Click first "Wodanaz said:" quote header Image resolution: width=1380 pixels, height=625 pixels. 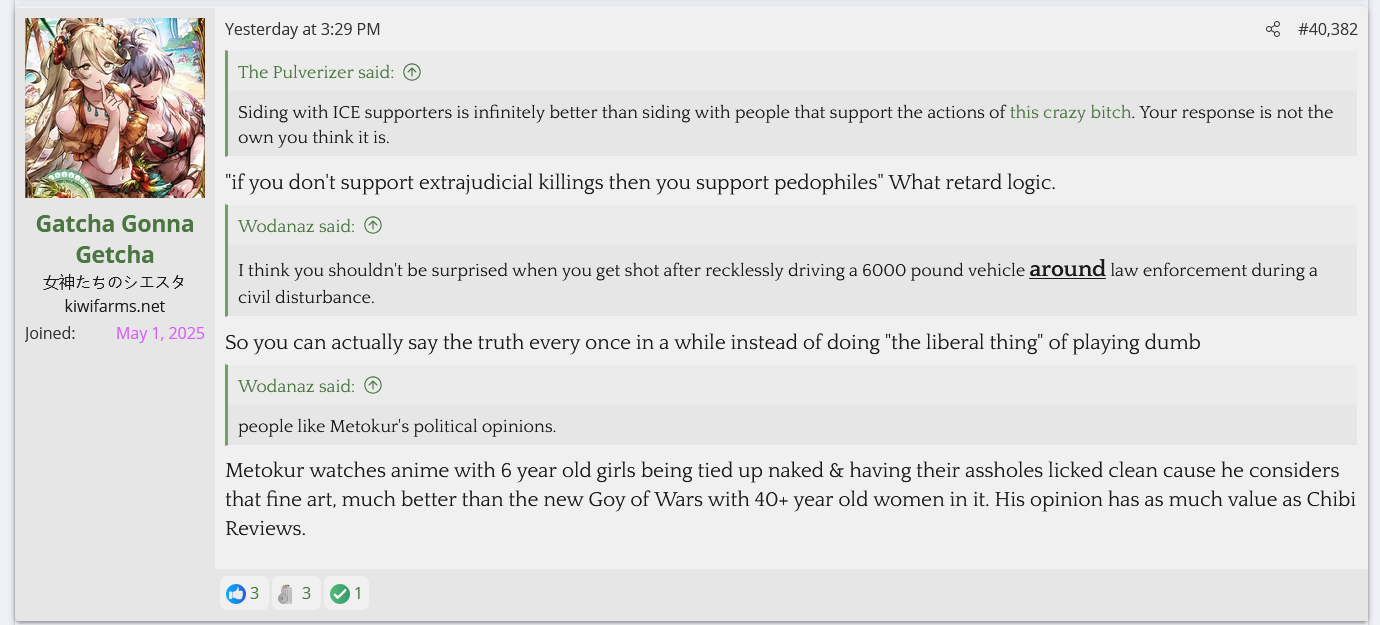point(296,226)
